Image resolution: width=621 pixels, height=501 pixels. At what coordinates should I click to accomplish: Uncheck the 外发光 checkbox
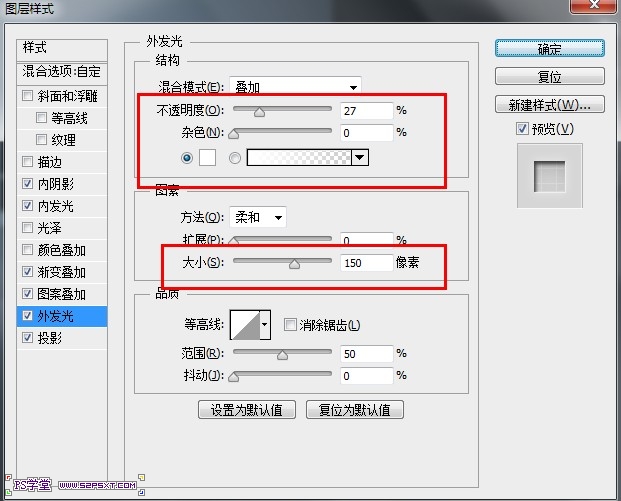(x=27, y=316)
